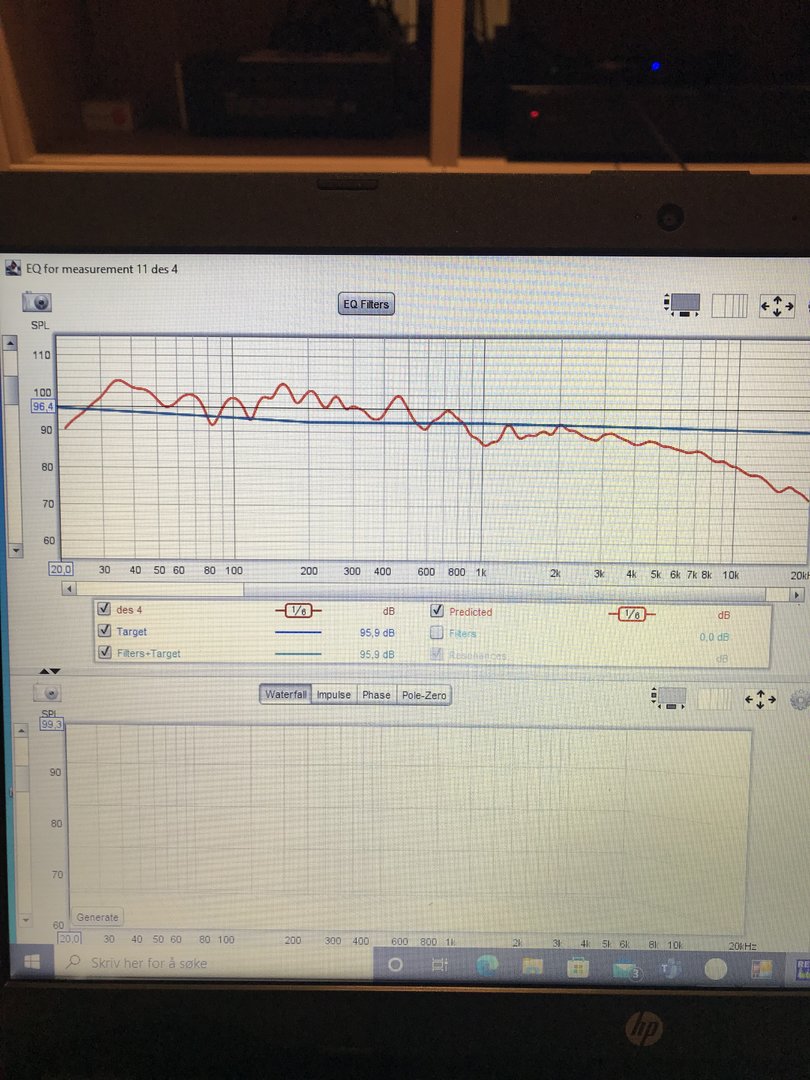Toggle the Resonances trace checkbox
This screenshot has width=810, height=1080.
point(437,654)
